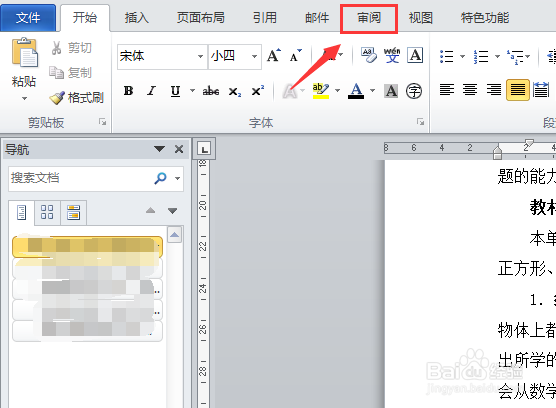Open the 特色功能 tab
The image size is (556, 408).
(x=485, y=18)
